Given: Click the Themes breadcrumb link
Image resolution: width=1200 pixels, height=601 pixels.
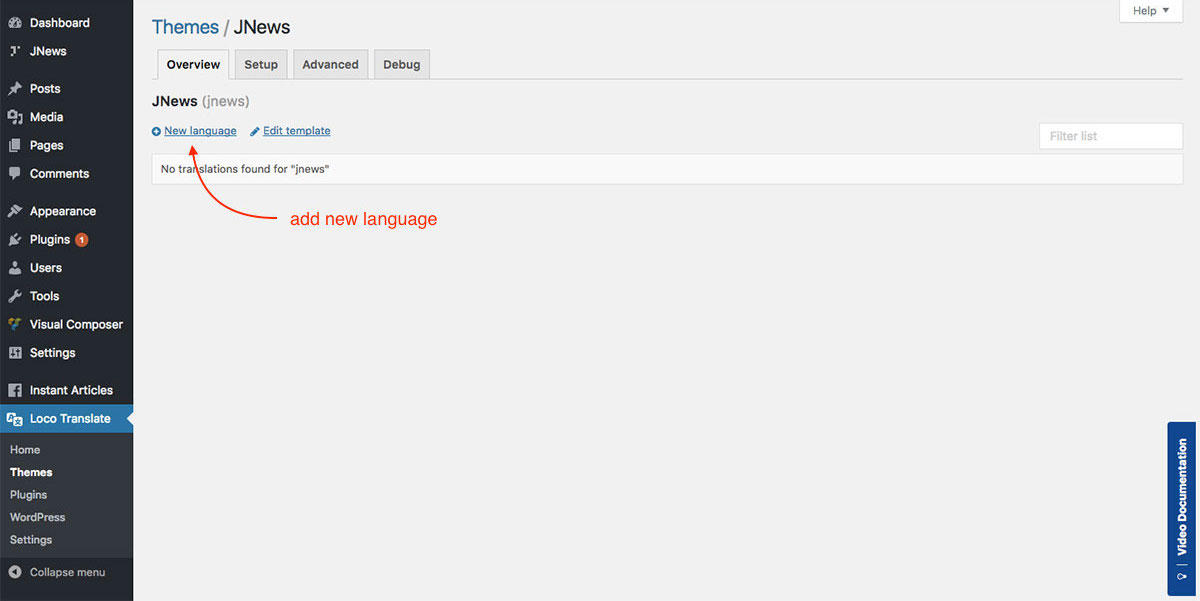Looking at the screenshot, I should (185, 27).
